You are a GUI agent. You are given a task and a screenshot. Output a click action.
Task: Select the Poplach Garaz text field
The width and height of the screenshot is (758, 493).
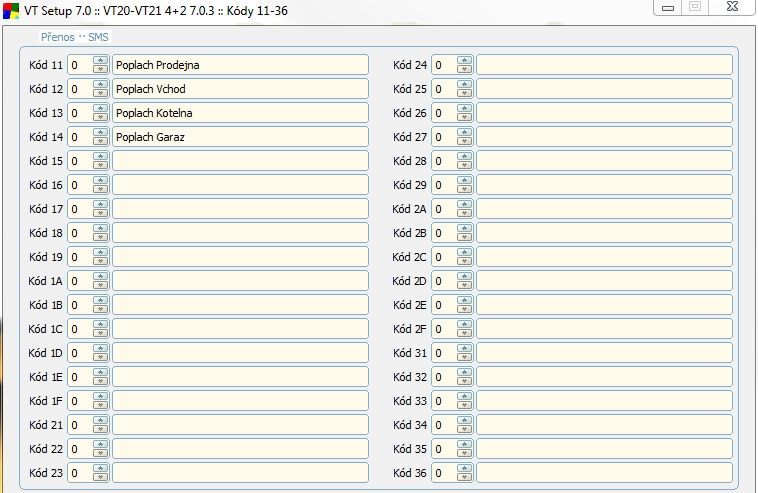point(240,137)
